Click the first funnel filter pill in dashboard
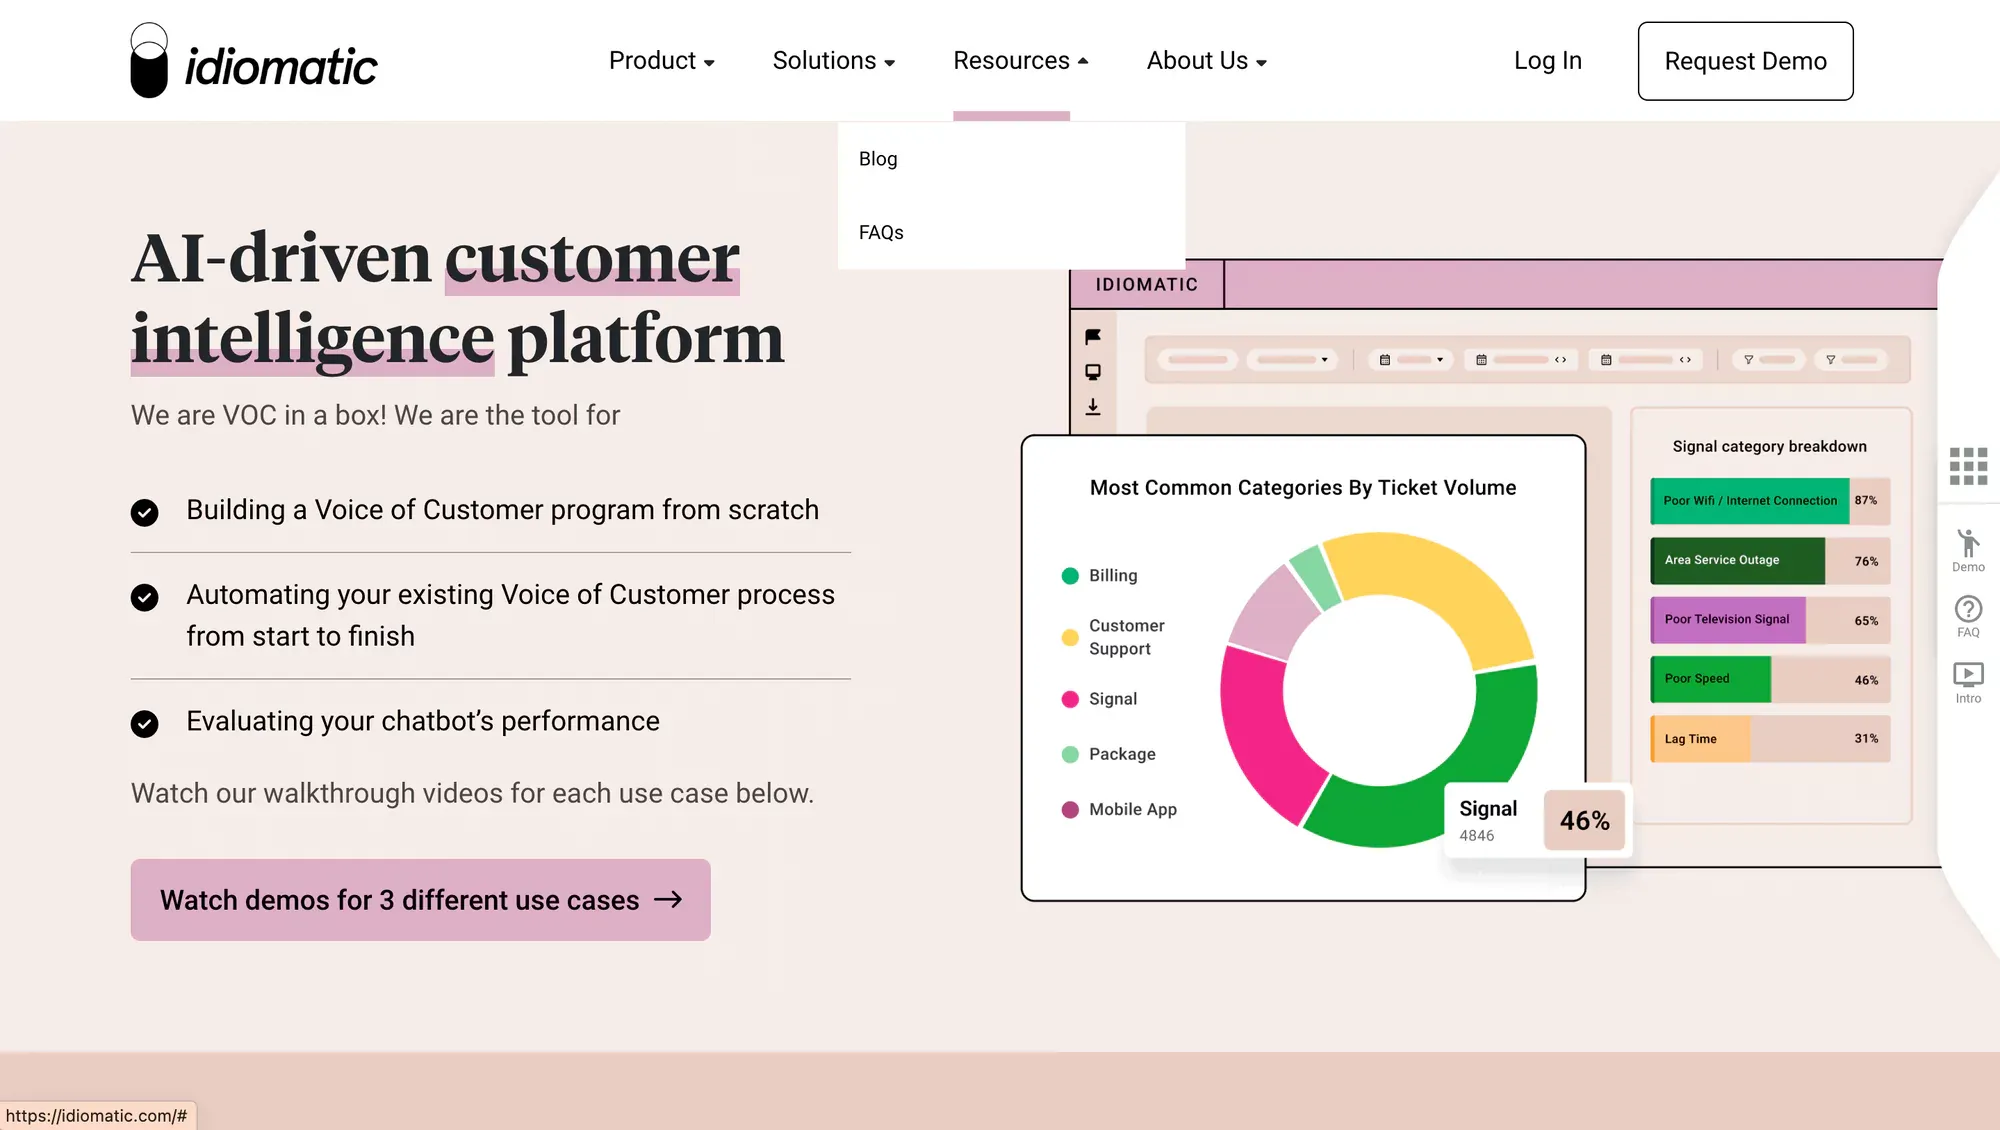This screenshot has height=1130, width=2000. click(x=1769, y=360)
